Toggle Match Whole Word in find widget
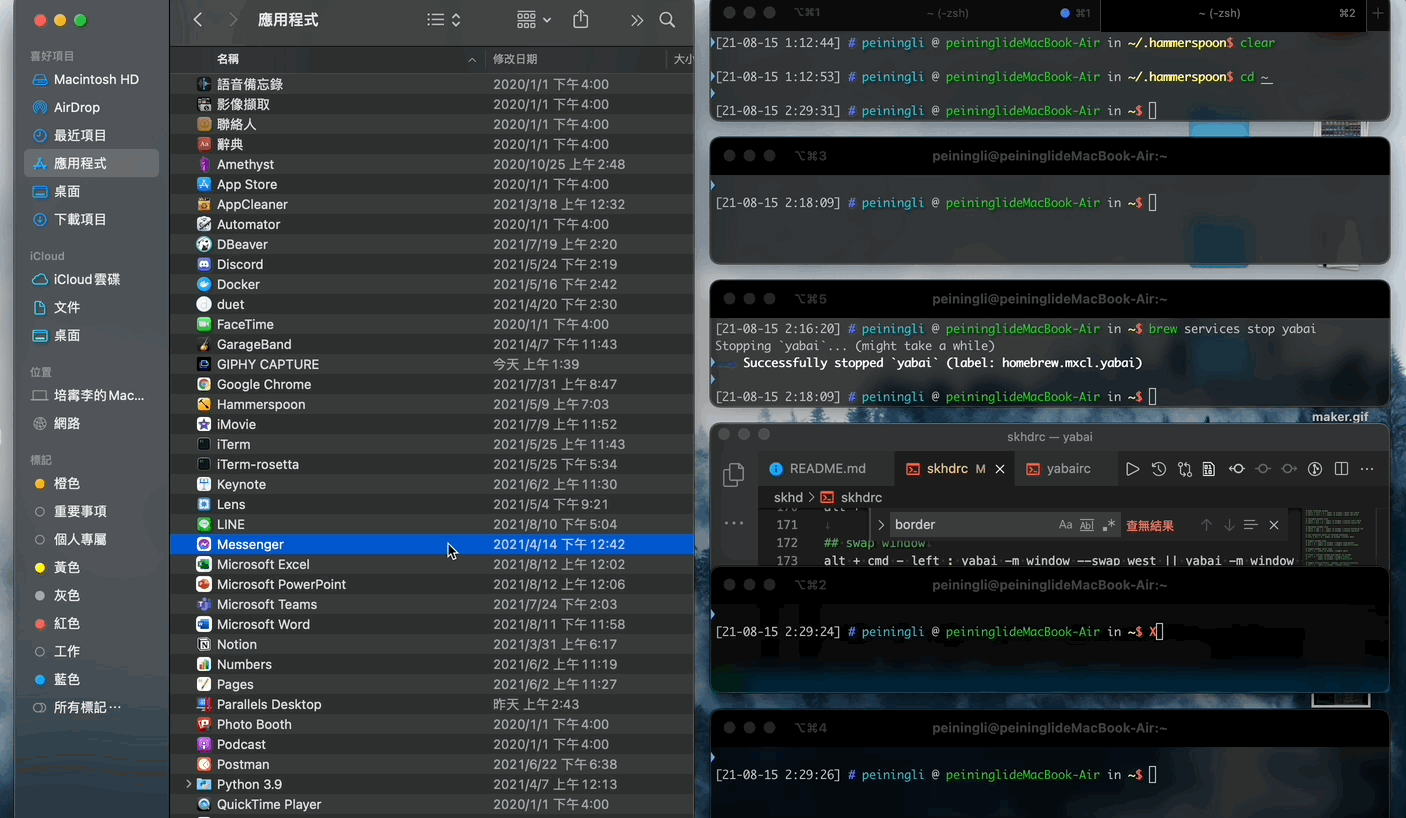The width and height of the screenshot is (1406, 818). 1087,525
